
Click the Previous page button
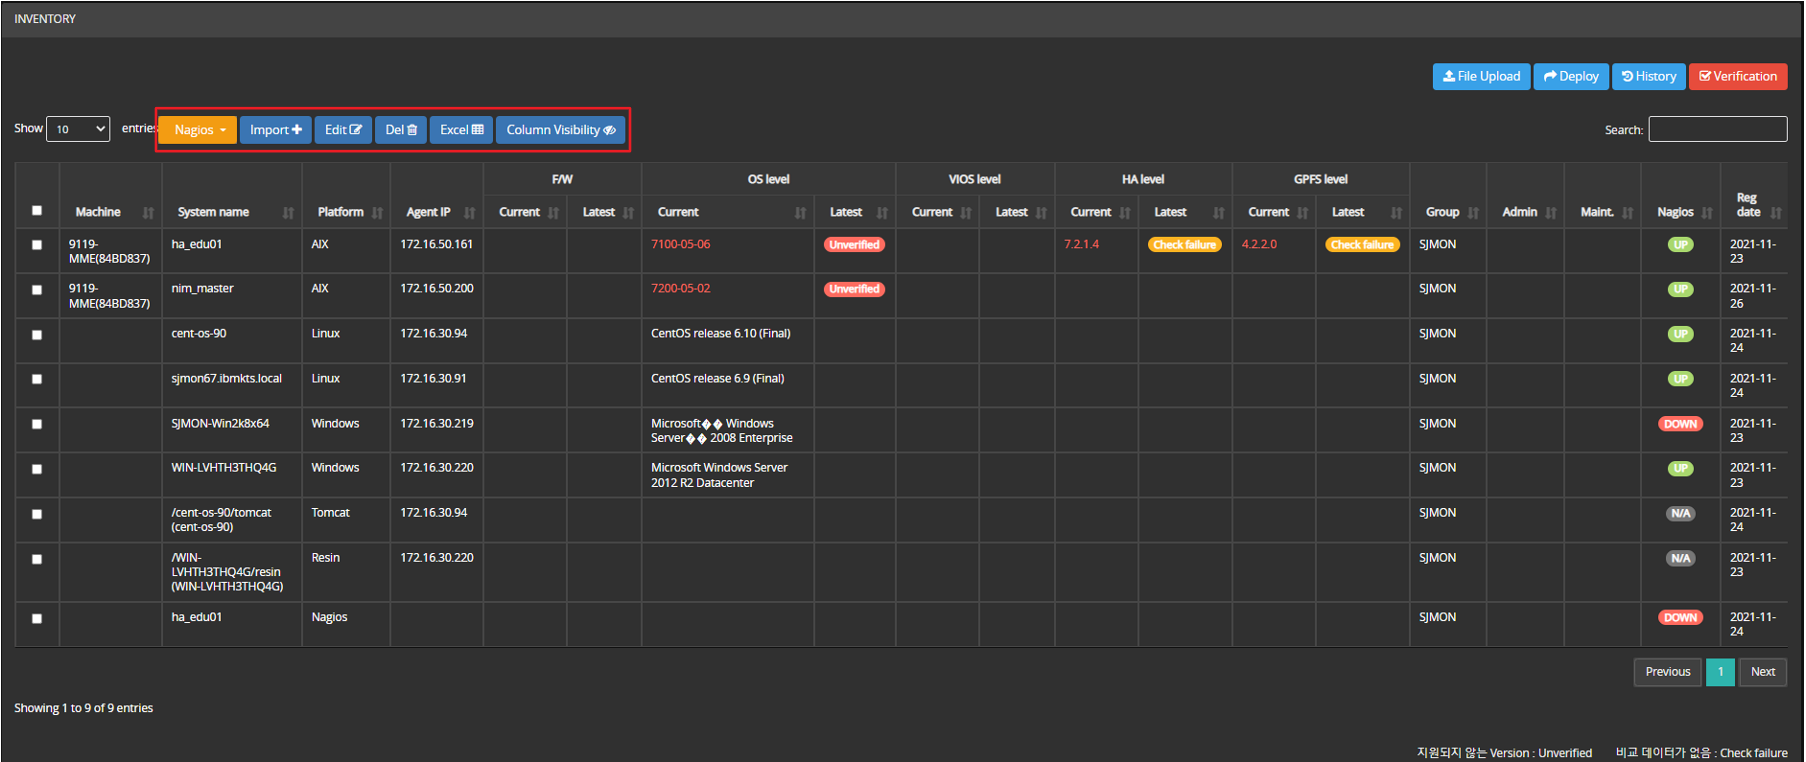point(1667,672)
